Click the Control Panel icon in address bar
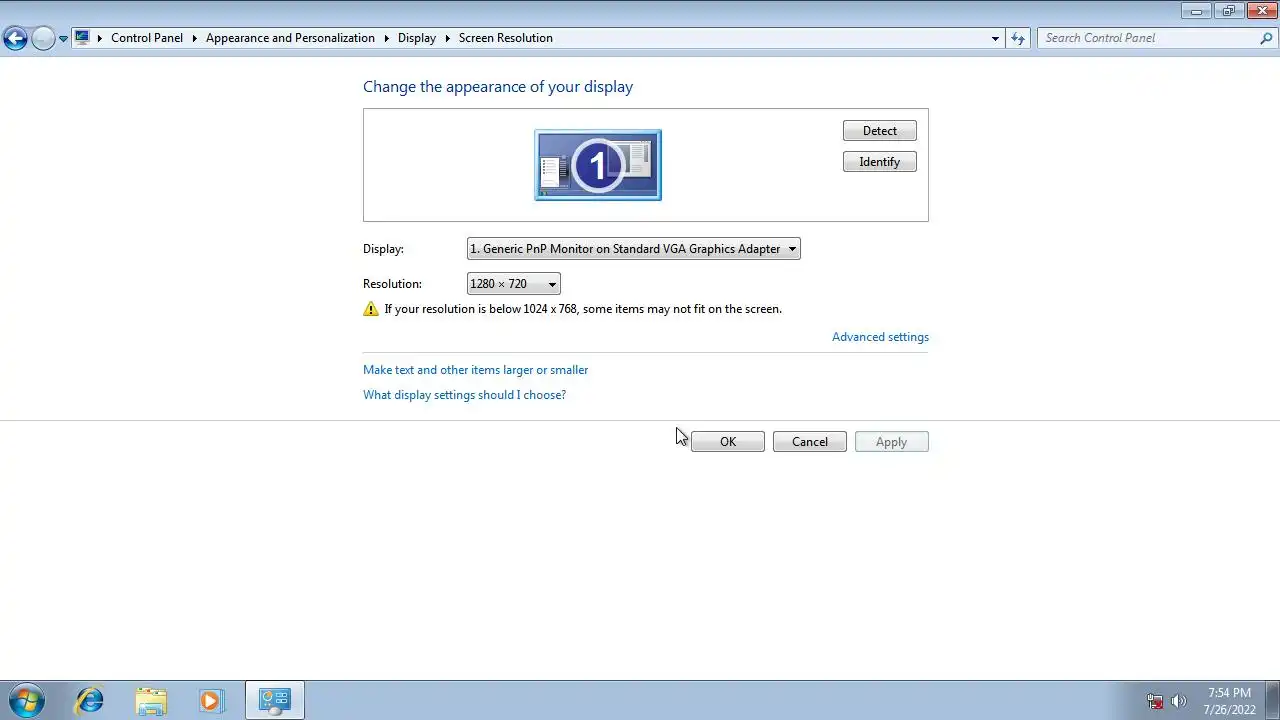 tap(82, 38)
